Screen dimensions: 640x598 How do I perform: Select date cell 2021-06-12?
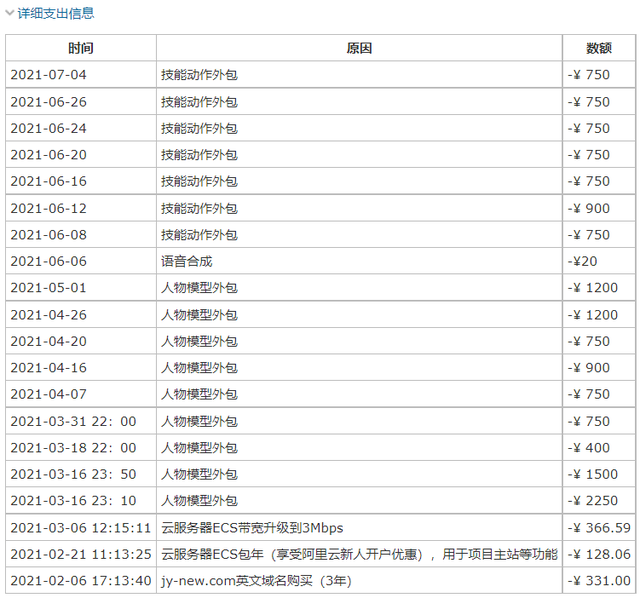[x=81, y=208]
